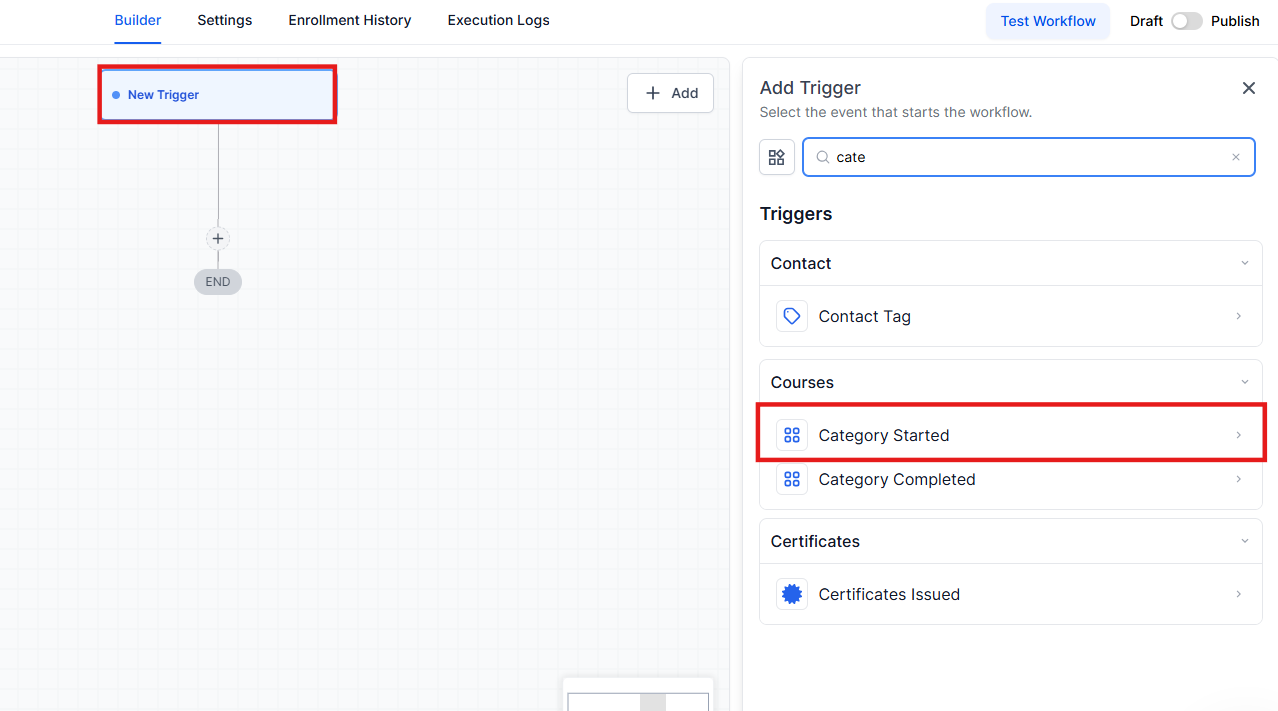The height and width of the screenshot is (711, 1278).
Task: Select the New Trigger node
Action: (217, 95)
